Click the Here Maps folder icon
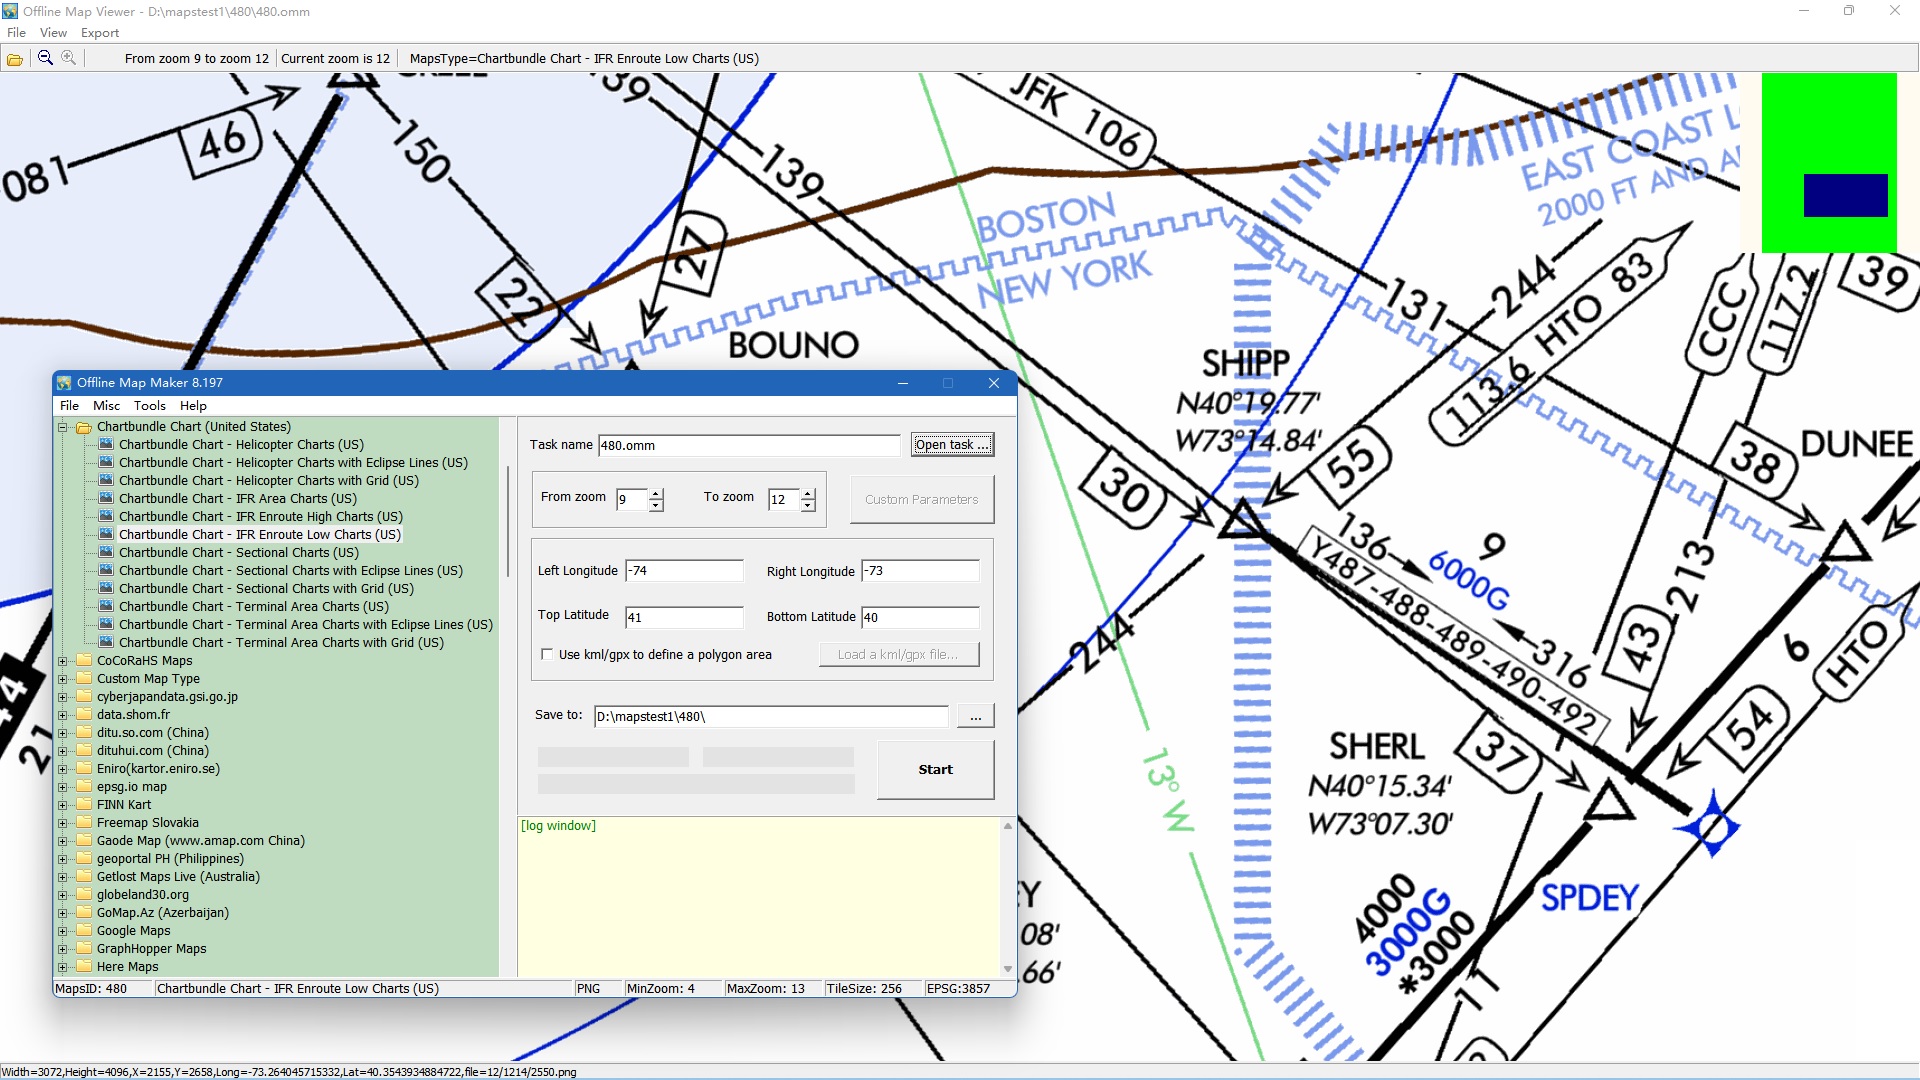 coord(84,967)
